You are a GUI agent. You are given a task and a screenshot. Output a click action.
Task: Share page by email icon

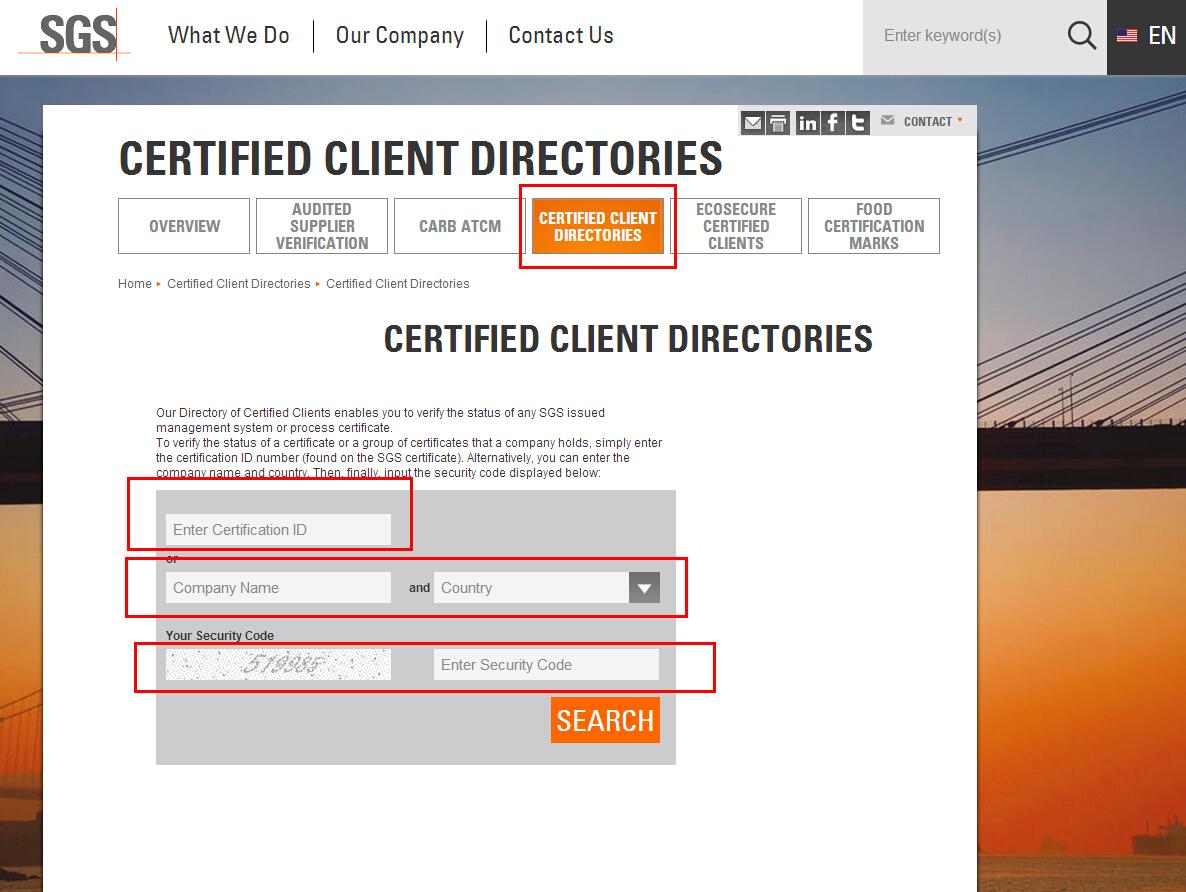[753, 123]
